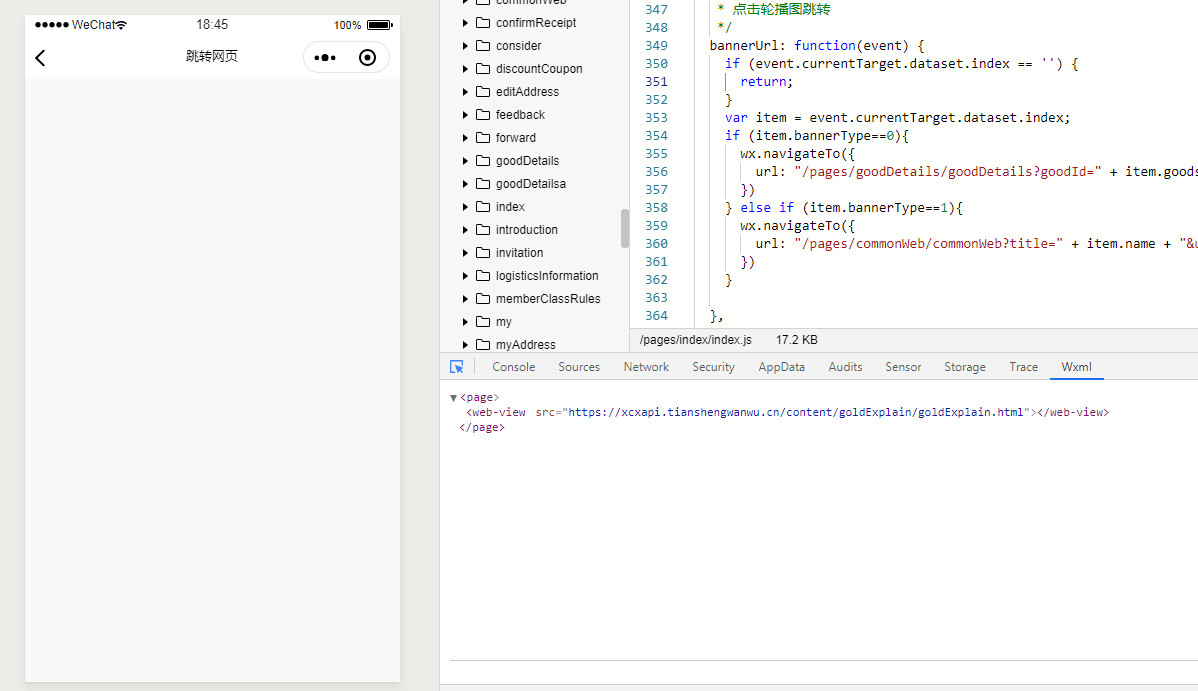Image resolution: width=1198 pixels, height=691 pixels.
Task: Expand the editAddress folder
Action: 465,92
